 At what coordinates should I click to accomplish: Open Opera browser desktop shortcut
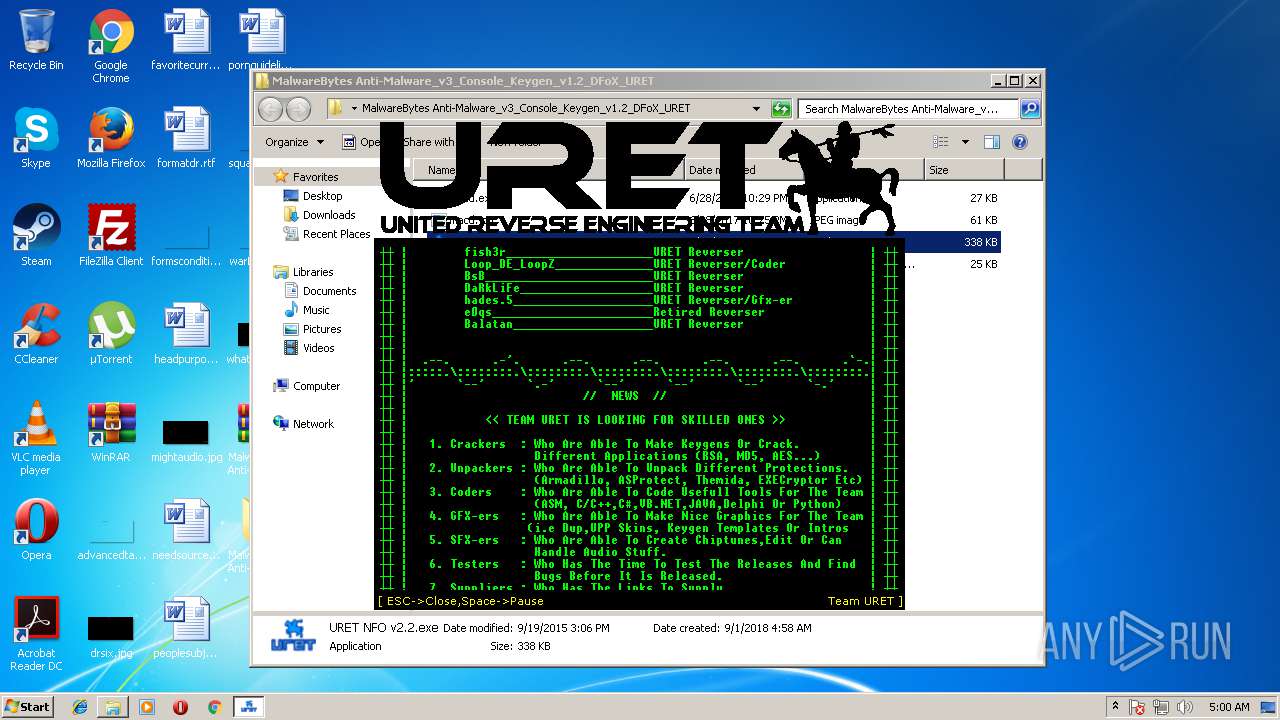click(36, 531)
